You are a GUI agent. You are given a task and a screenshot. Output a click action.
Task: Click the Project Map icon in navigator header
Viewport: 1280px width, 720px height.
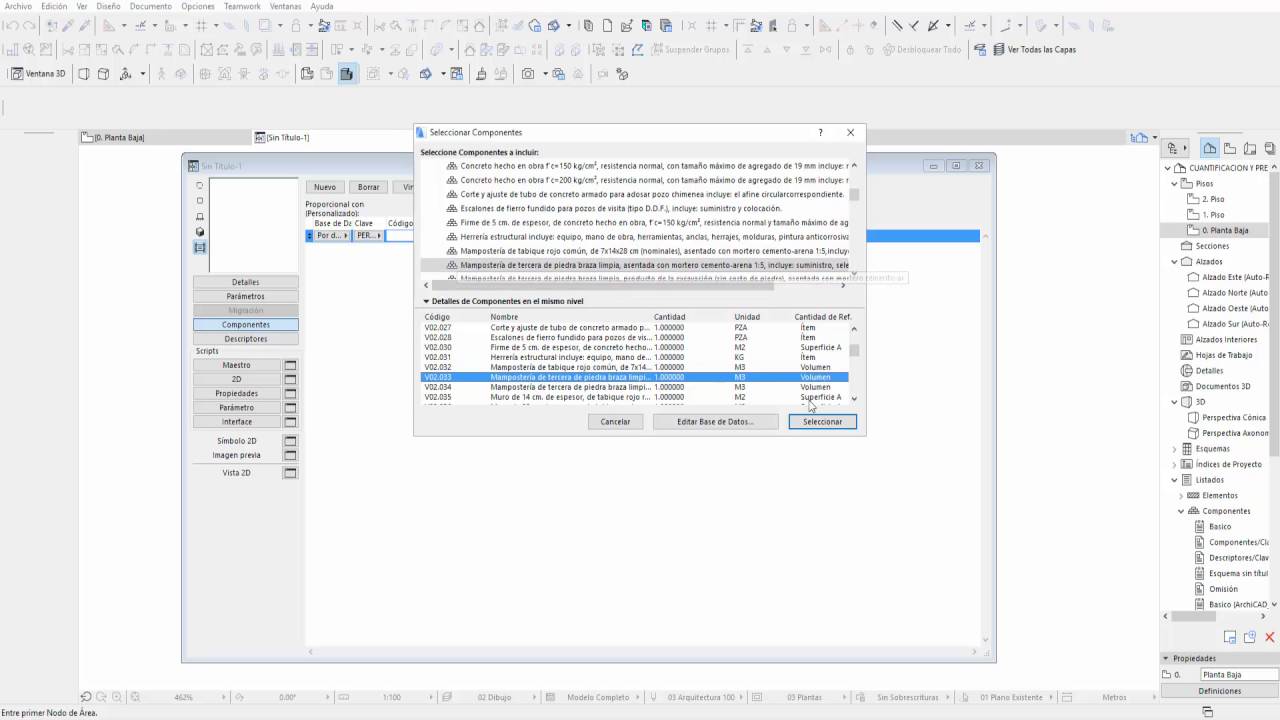(x=1210, y=148)
